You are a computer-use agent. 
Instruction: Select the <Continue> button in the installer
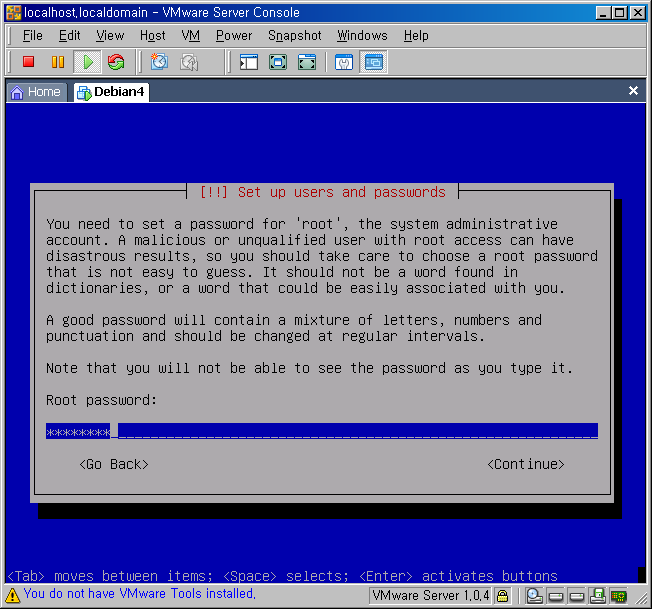(x=526, y=464)
